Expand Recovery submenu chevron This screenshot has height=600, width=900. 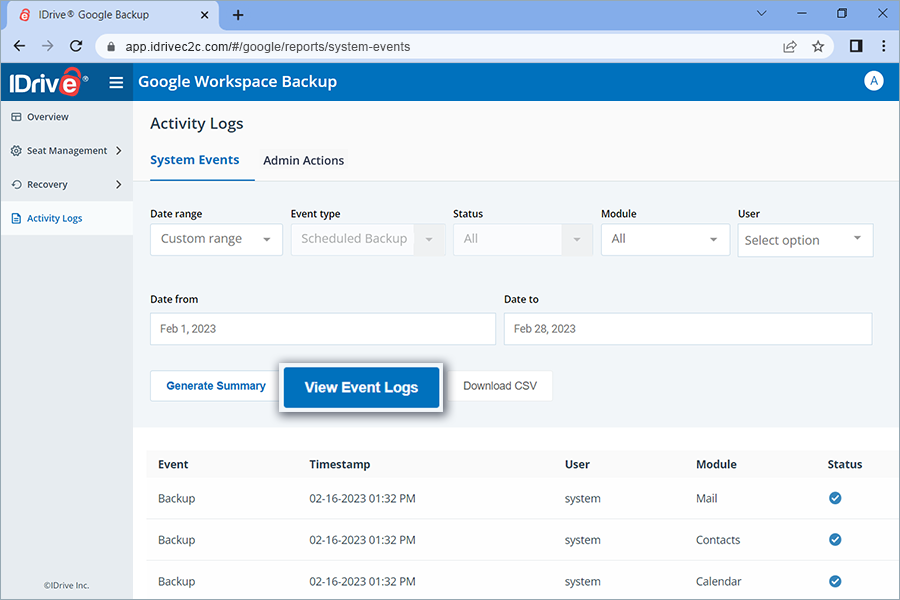coord(119,184)
